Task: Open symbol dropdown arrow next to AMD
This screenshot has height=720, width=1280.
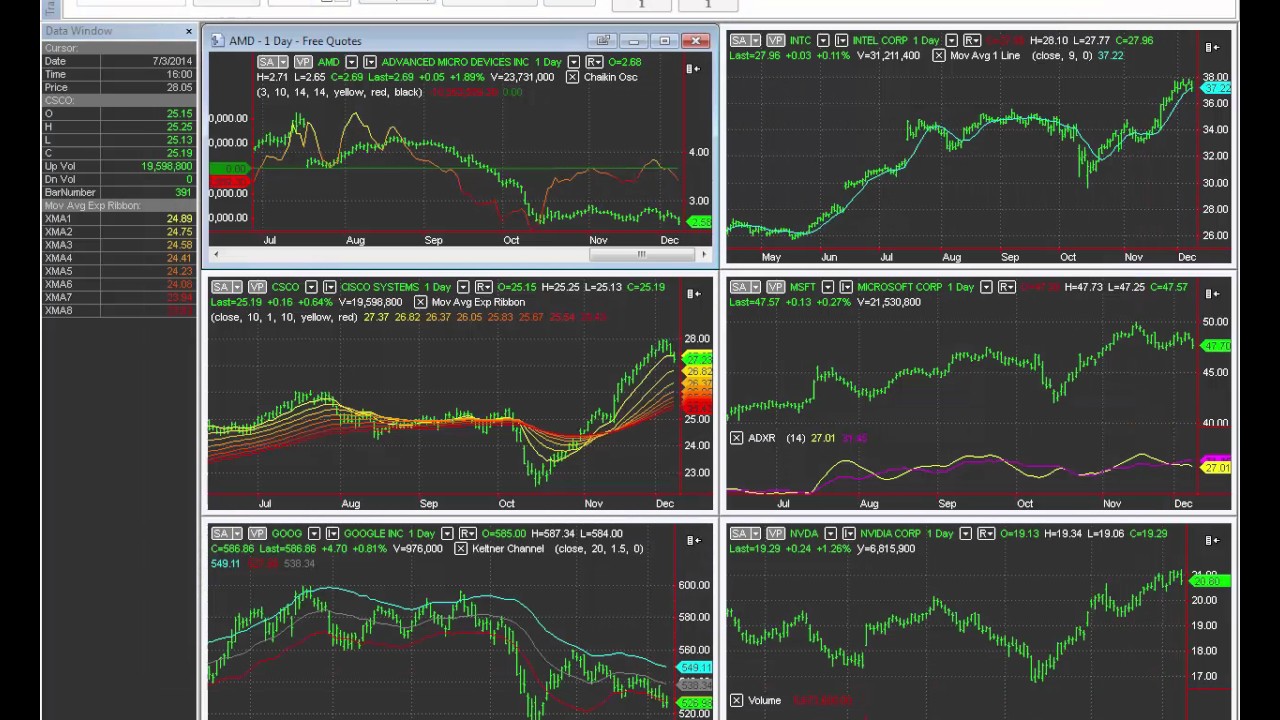Action: [x=352, y=62]
